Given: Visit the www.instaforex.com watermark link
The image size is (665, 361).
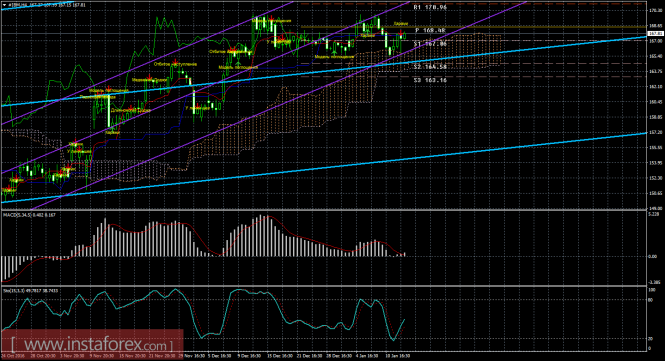Looking at the screenshot, I should pos(92,344).
